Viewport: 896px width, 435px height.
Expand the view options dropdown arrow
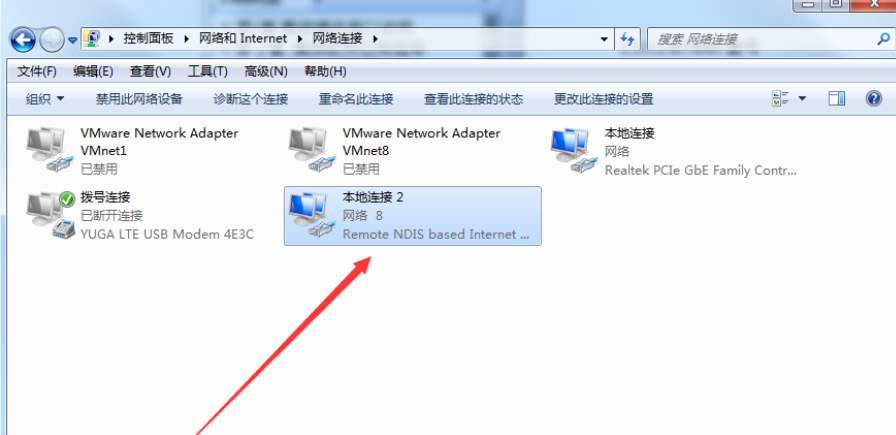802,99
